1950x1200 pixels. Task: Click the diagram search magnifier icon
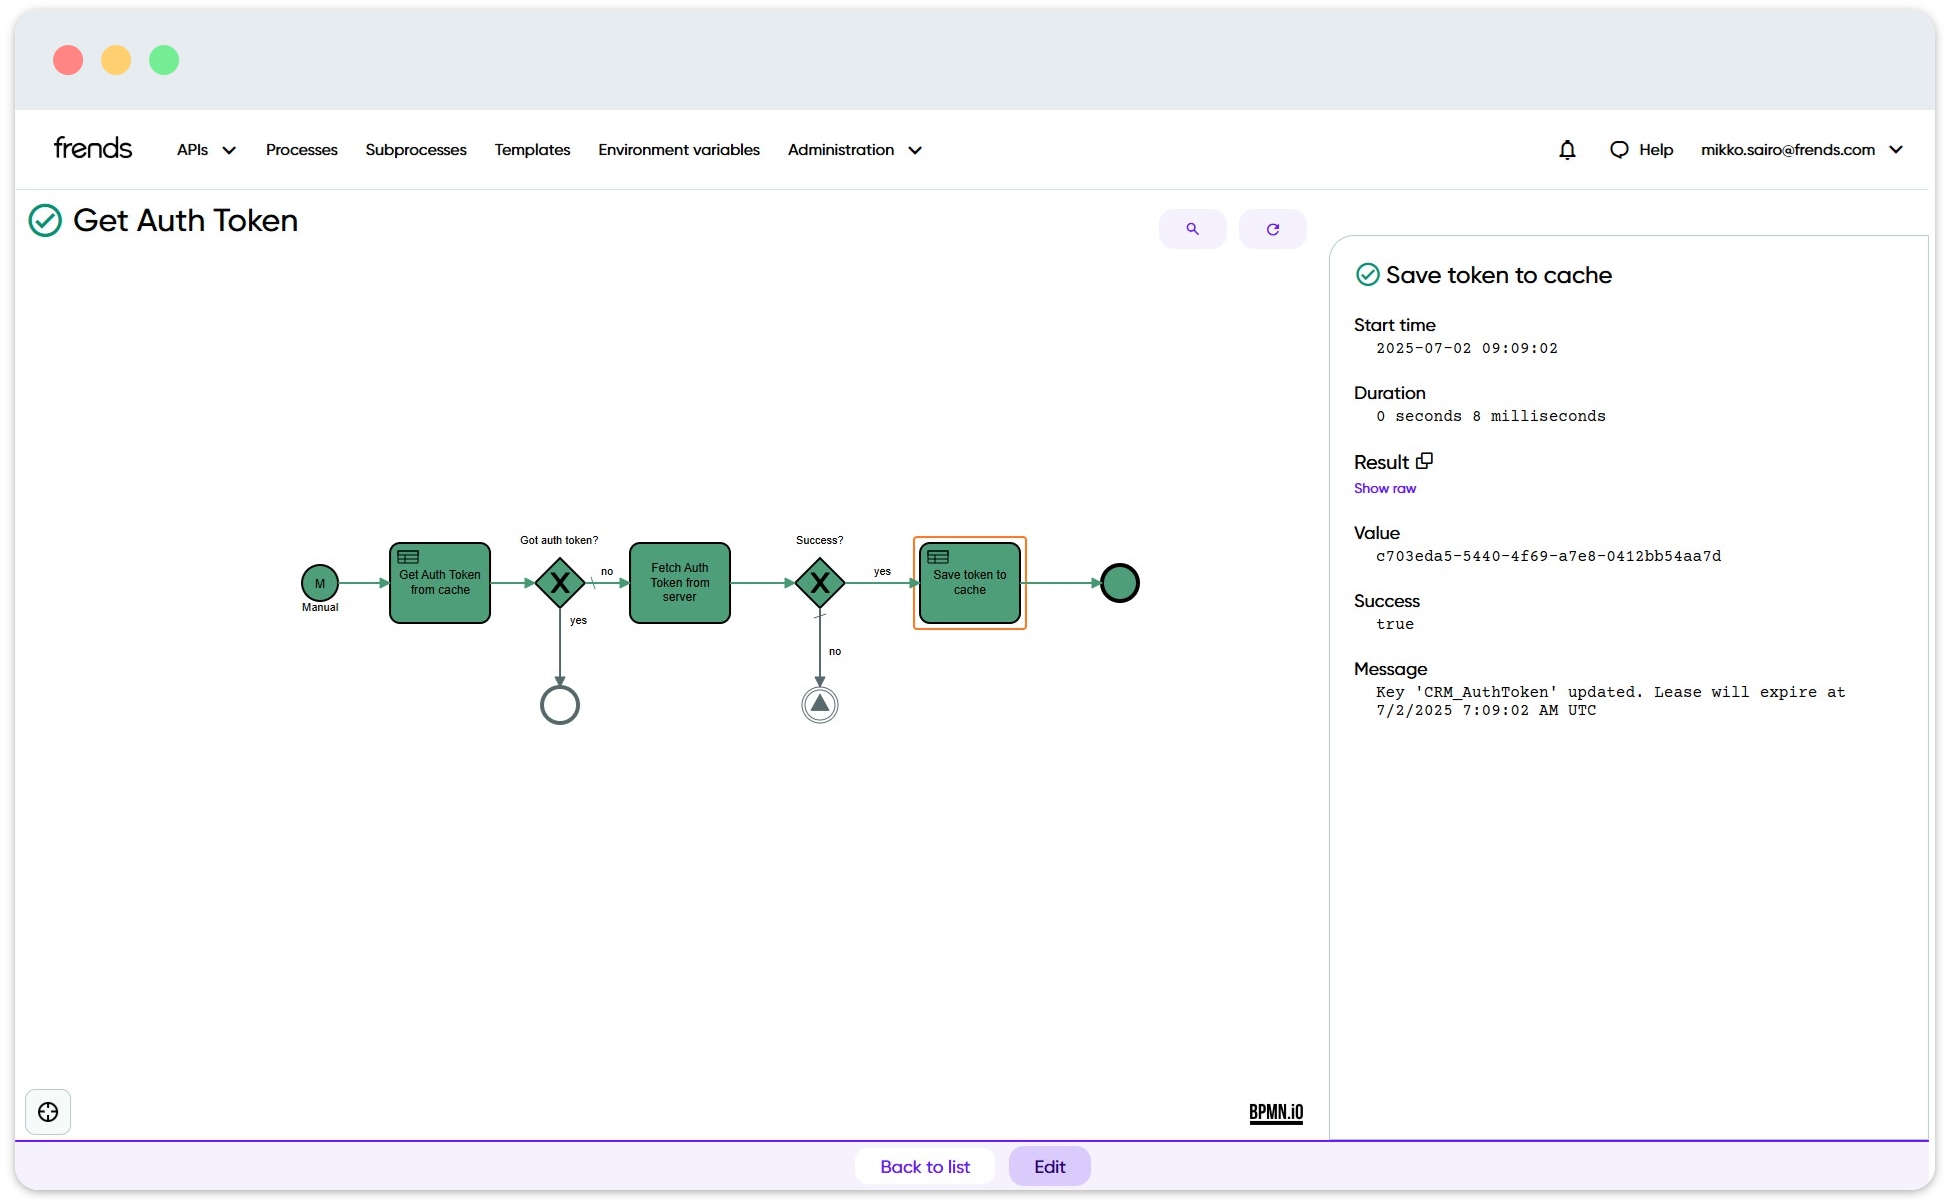click(1192, 228)
